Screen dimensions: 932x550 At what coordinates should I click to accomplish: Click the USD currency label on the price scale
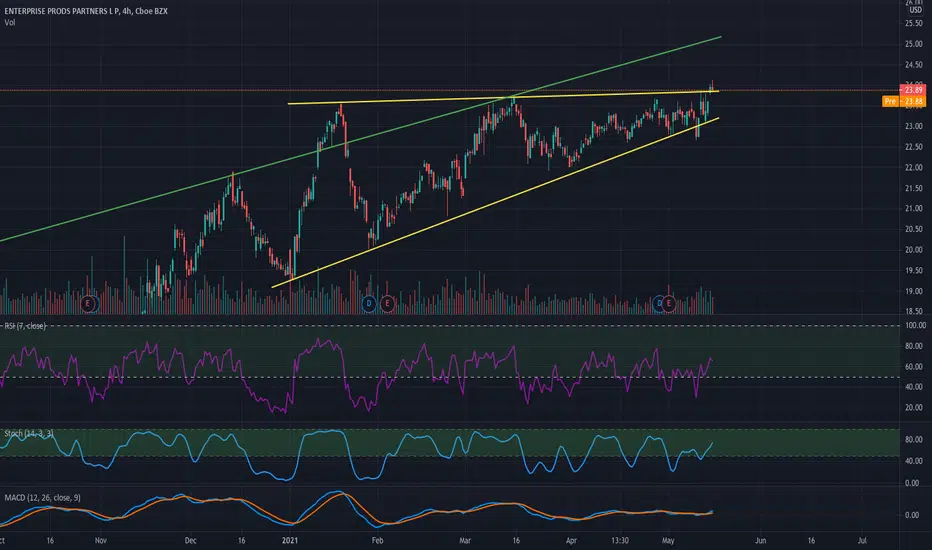pyautogui.click(x=915, y=10)
